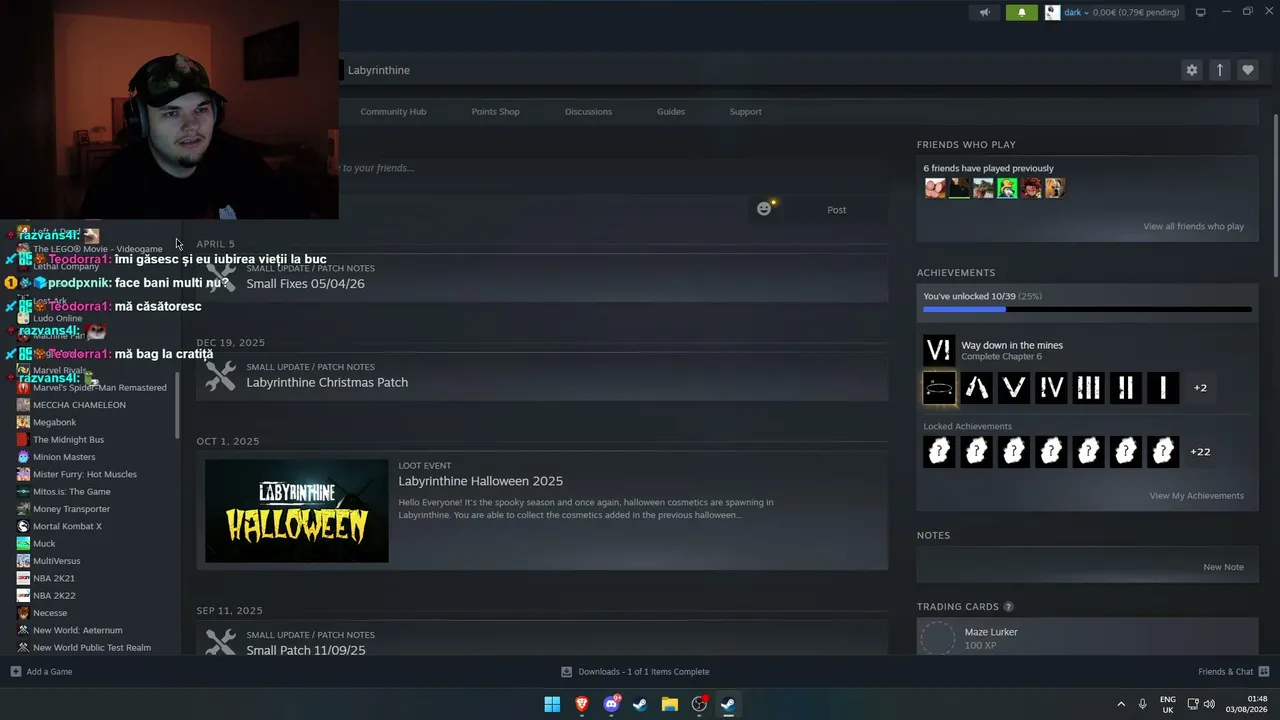This screenshot has width=1280, height=720.
Task: Show the +2 more unlocked achievements
Action: (x=1200, y=388)
